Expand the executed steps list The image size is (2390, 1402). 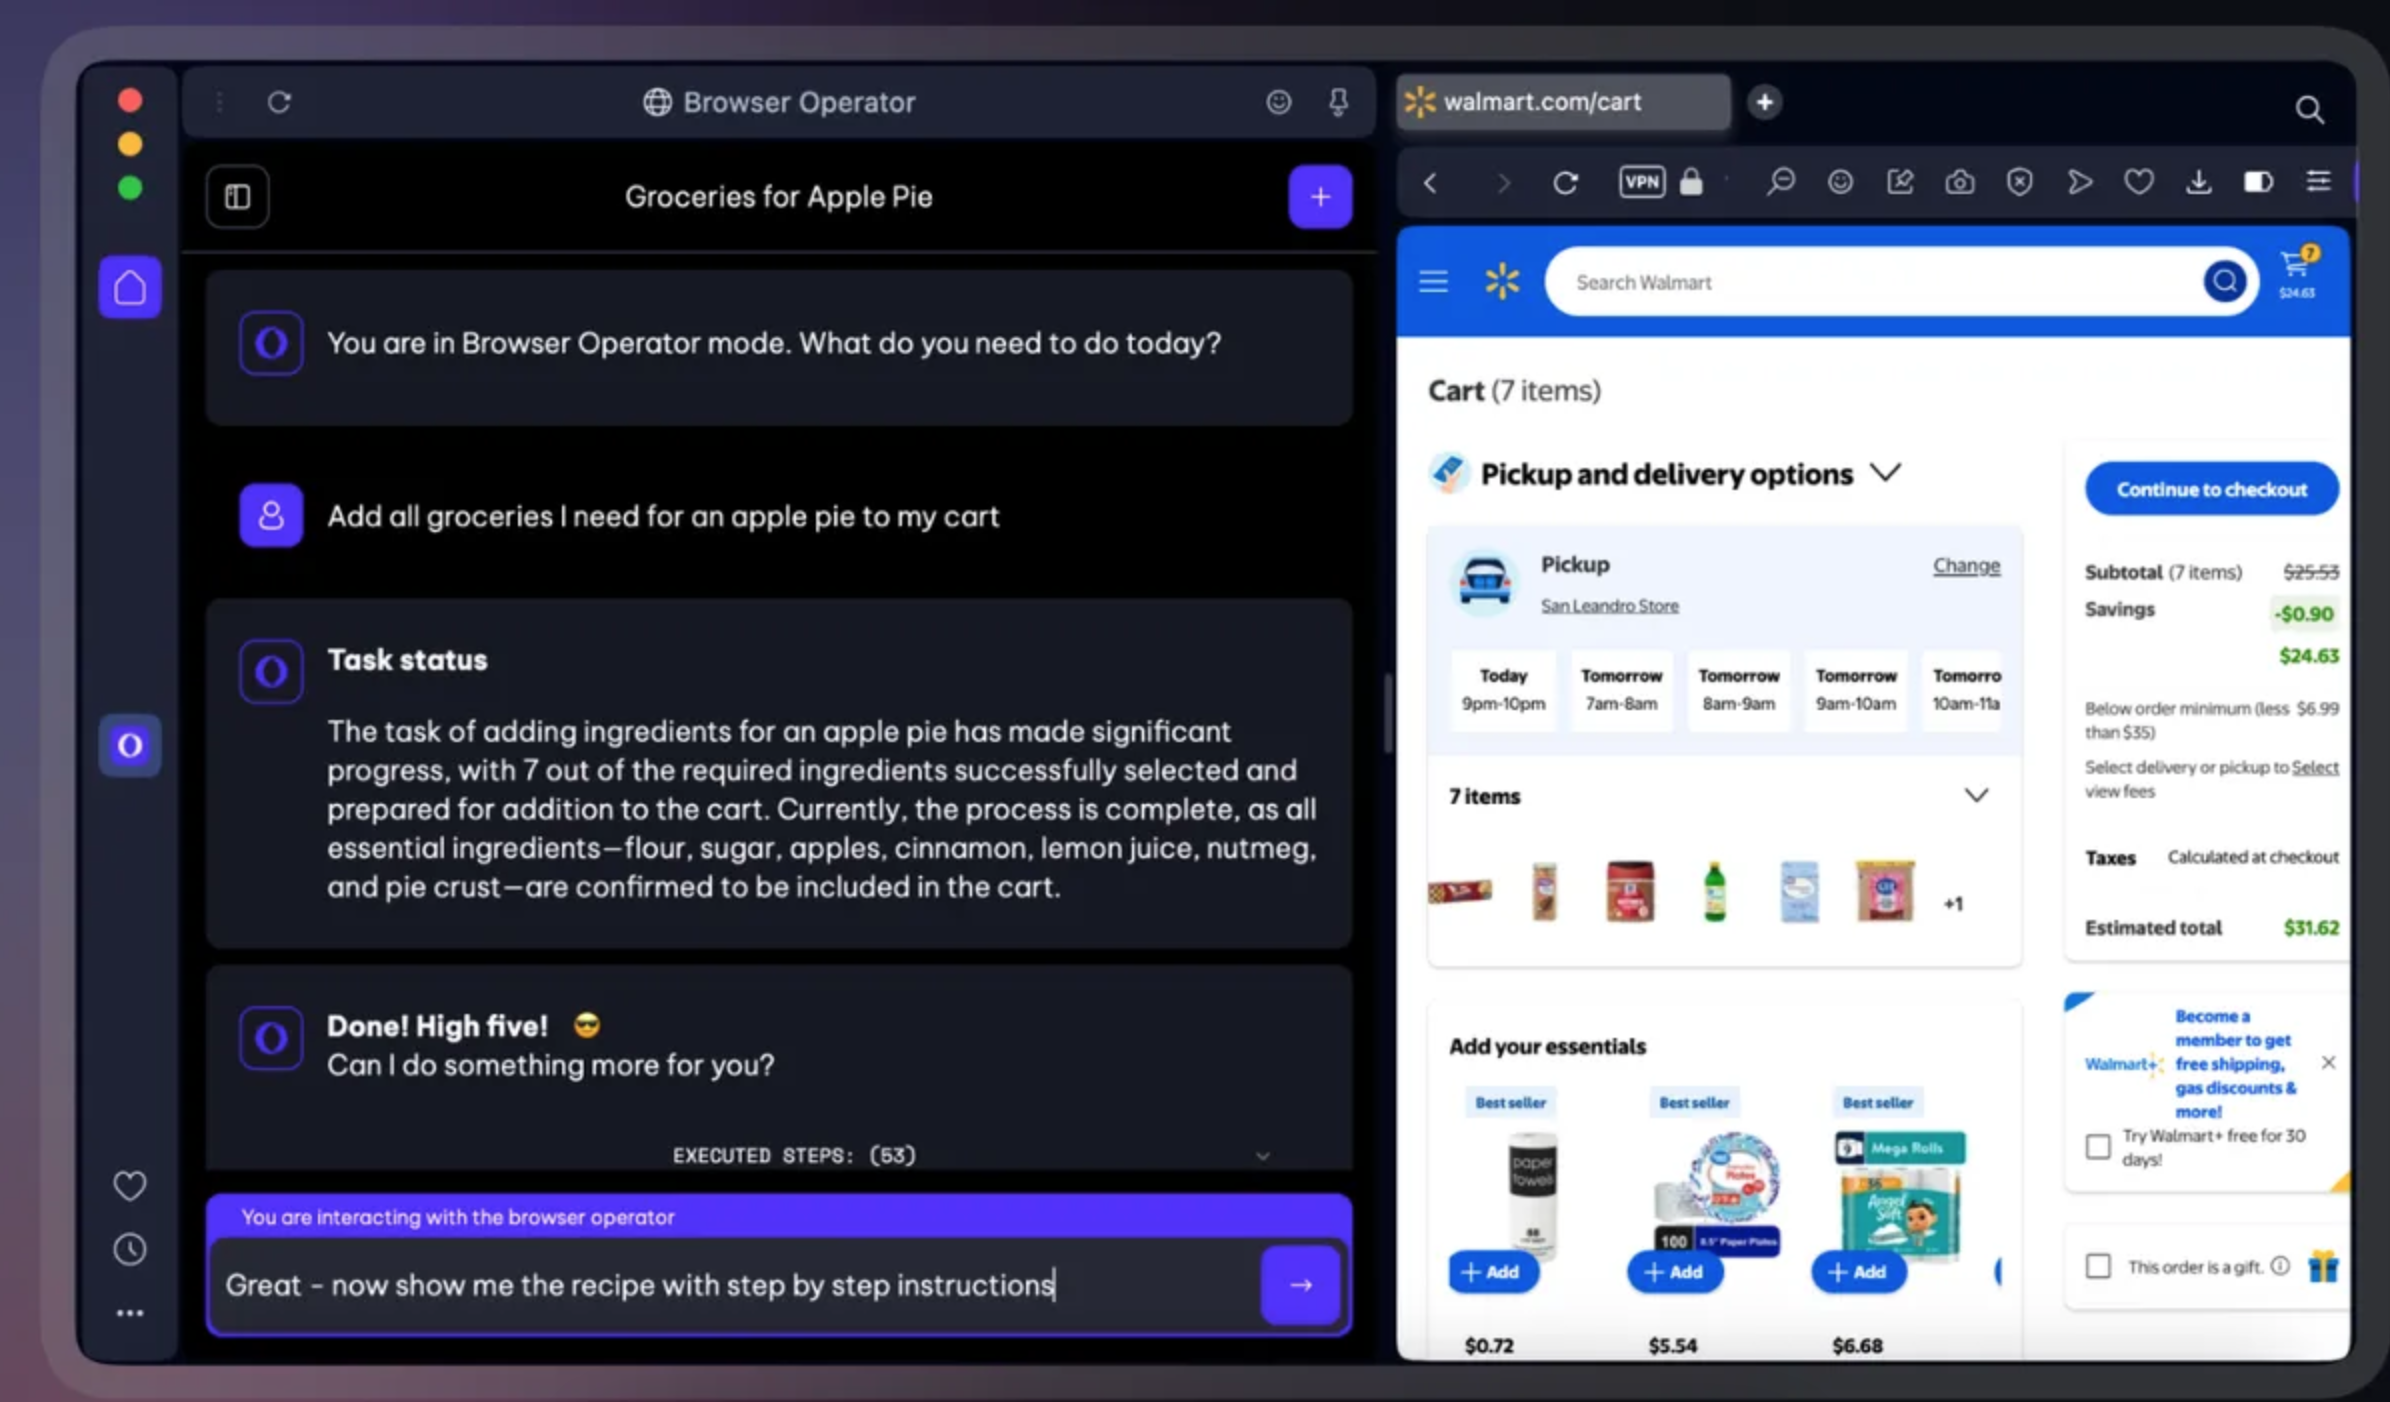tap(1263, 1156)
